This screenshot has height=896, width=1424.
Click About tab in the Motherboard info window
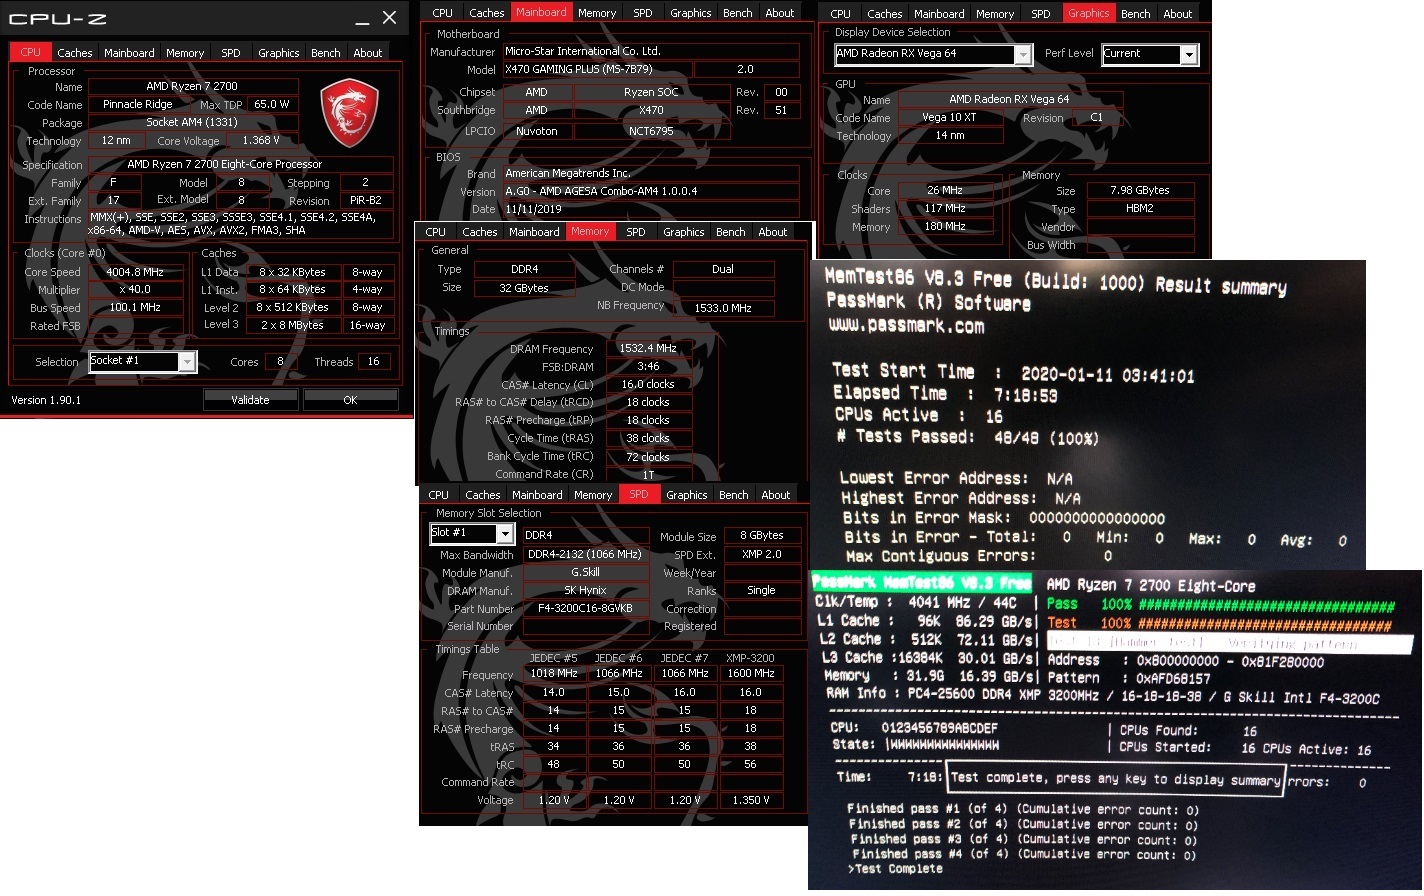[780, 13]
